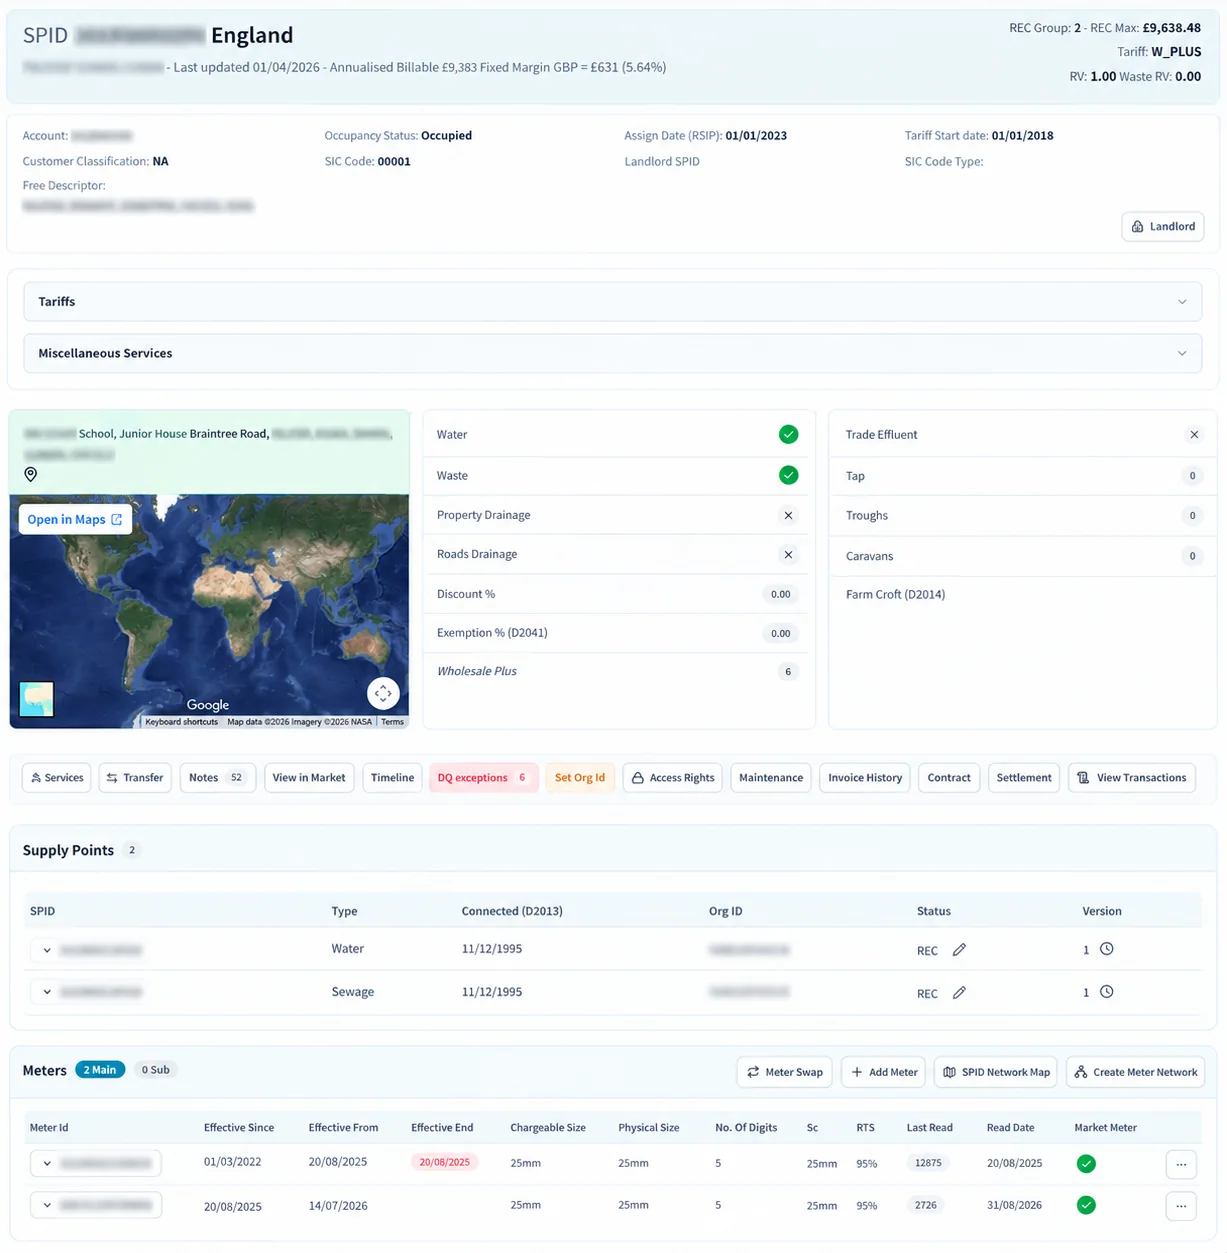
Task: View version history for Sewage supply point
Action: [1107, 992]
